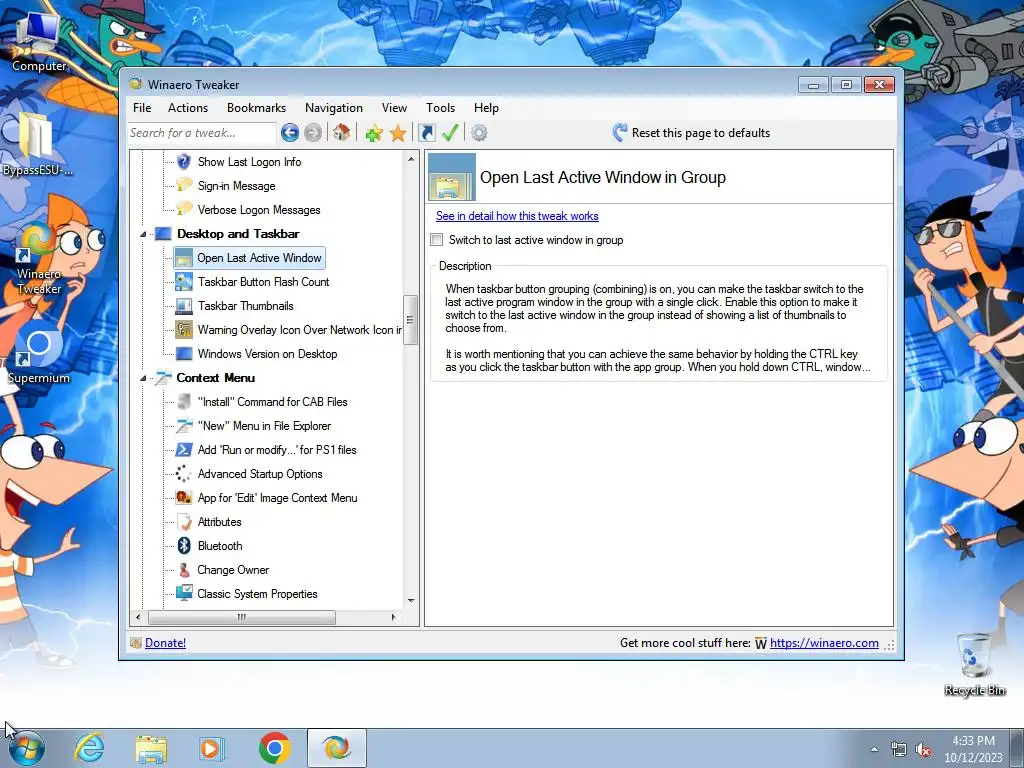Click the Taskbar Button Flash Count icon
The height and width of the screenshot is (768, 1024).
coord(184,281)
